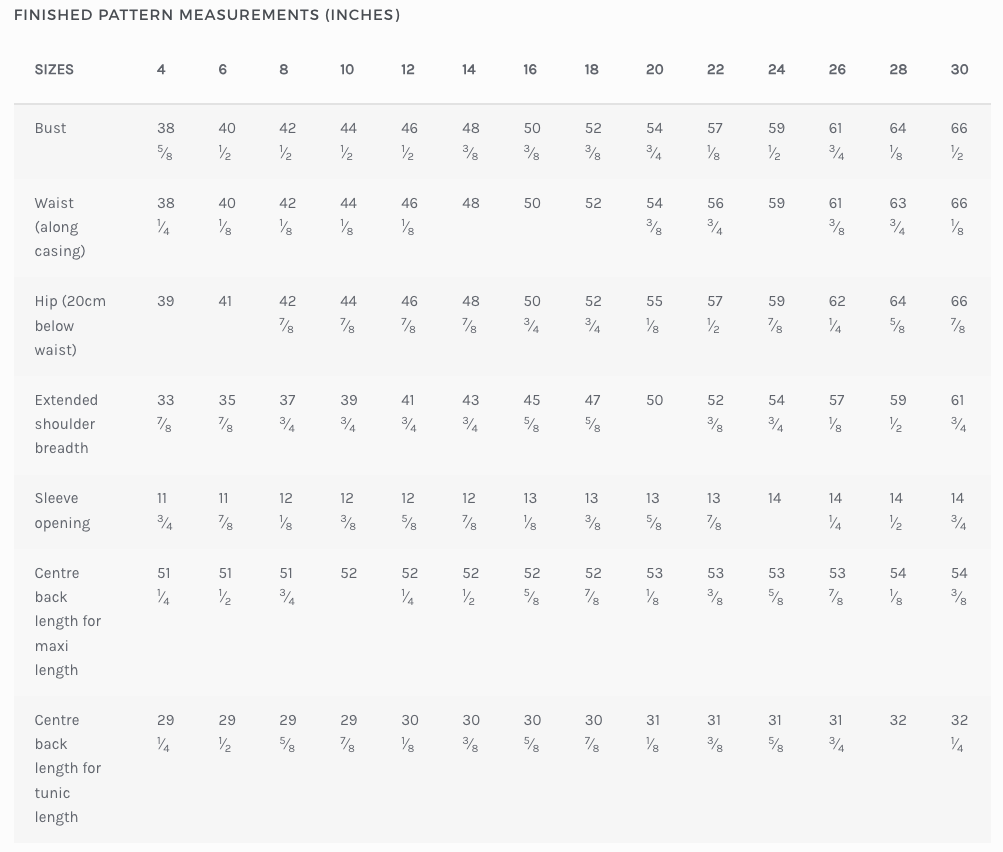The width and height of the screenshot is (1003, 852).
Task: Click the Waist (along casing) label
Action: click(59, 227)
